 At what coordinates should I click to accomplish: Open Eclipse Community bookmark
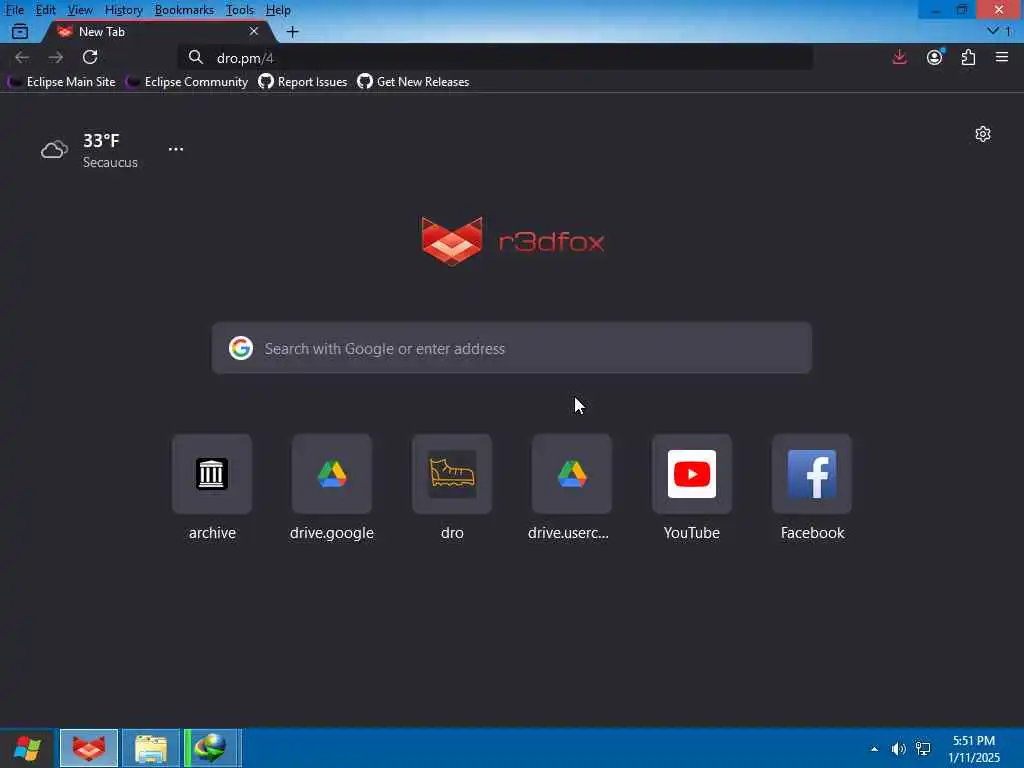click(x=187, y=82)
